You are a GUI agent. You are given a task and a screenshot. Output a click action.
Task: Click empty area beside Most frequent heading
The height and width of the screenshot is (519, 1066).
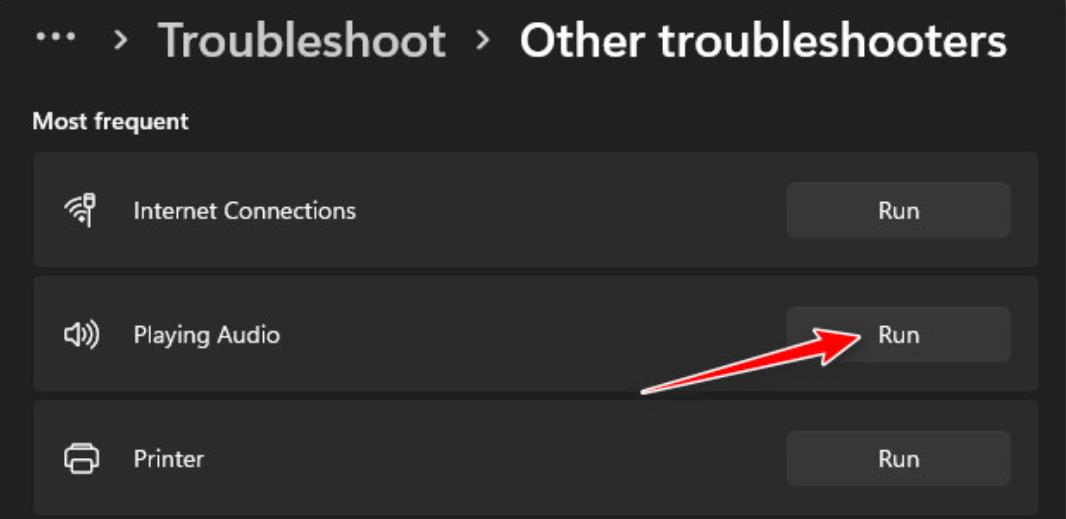612,122
